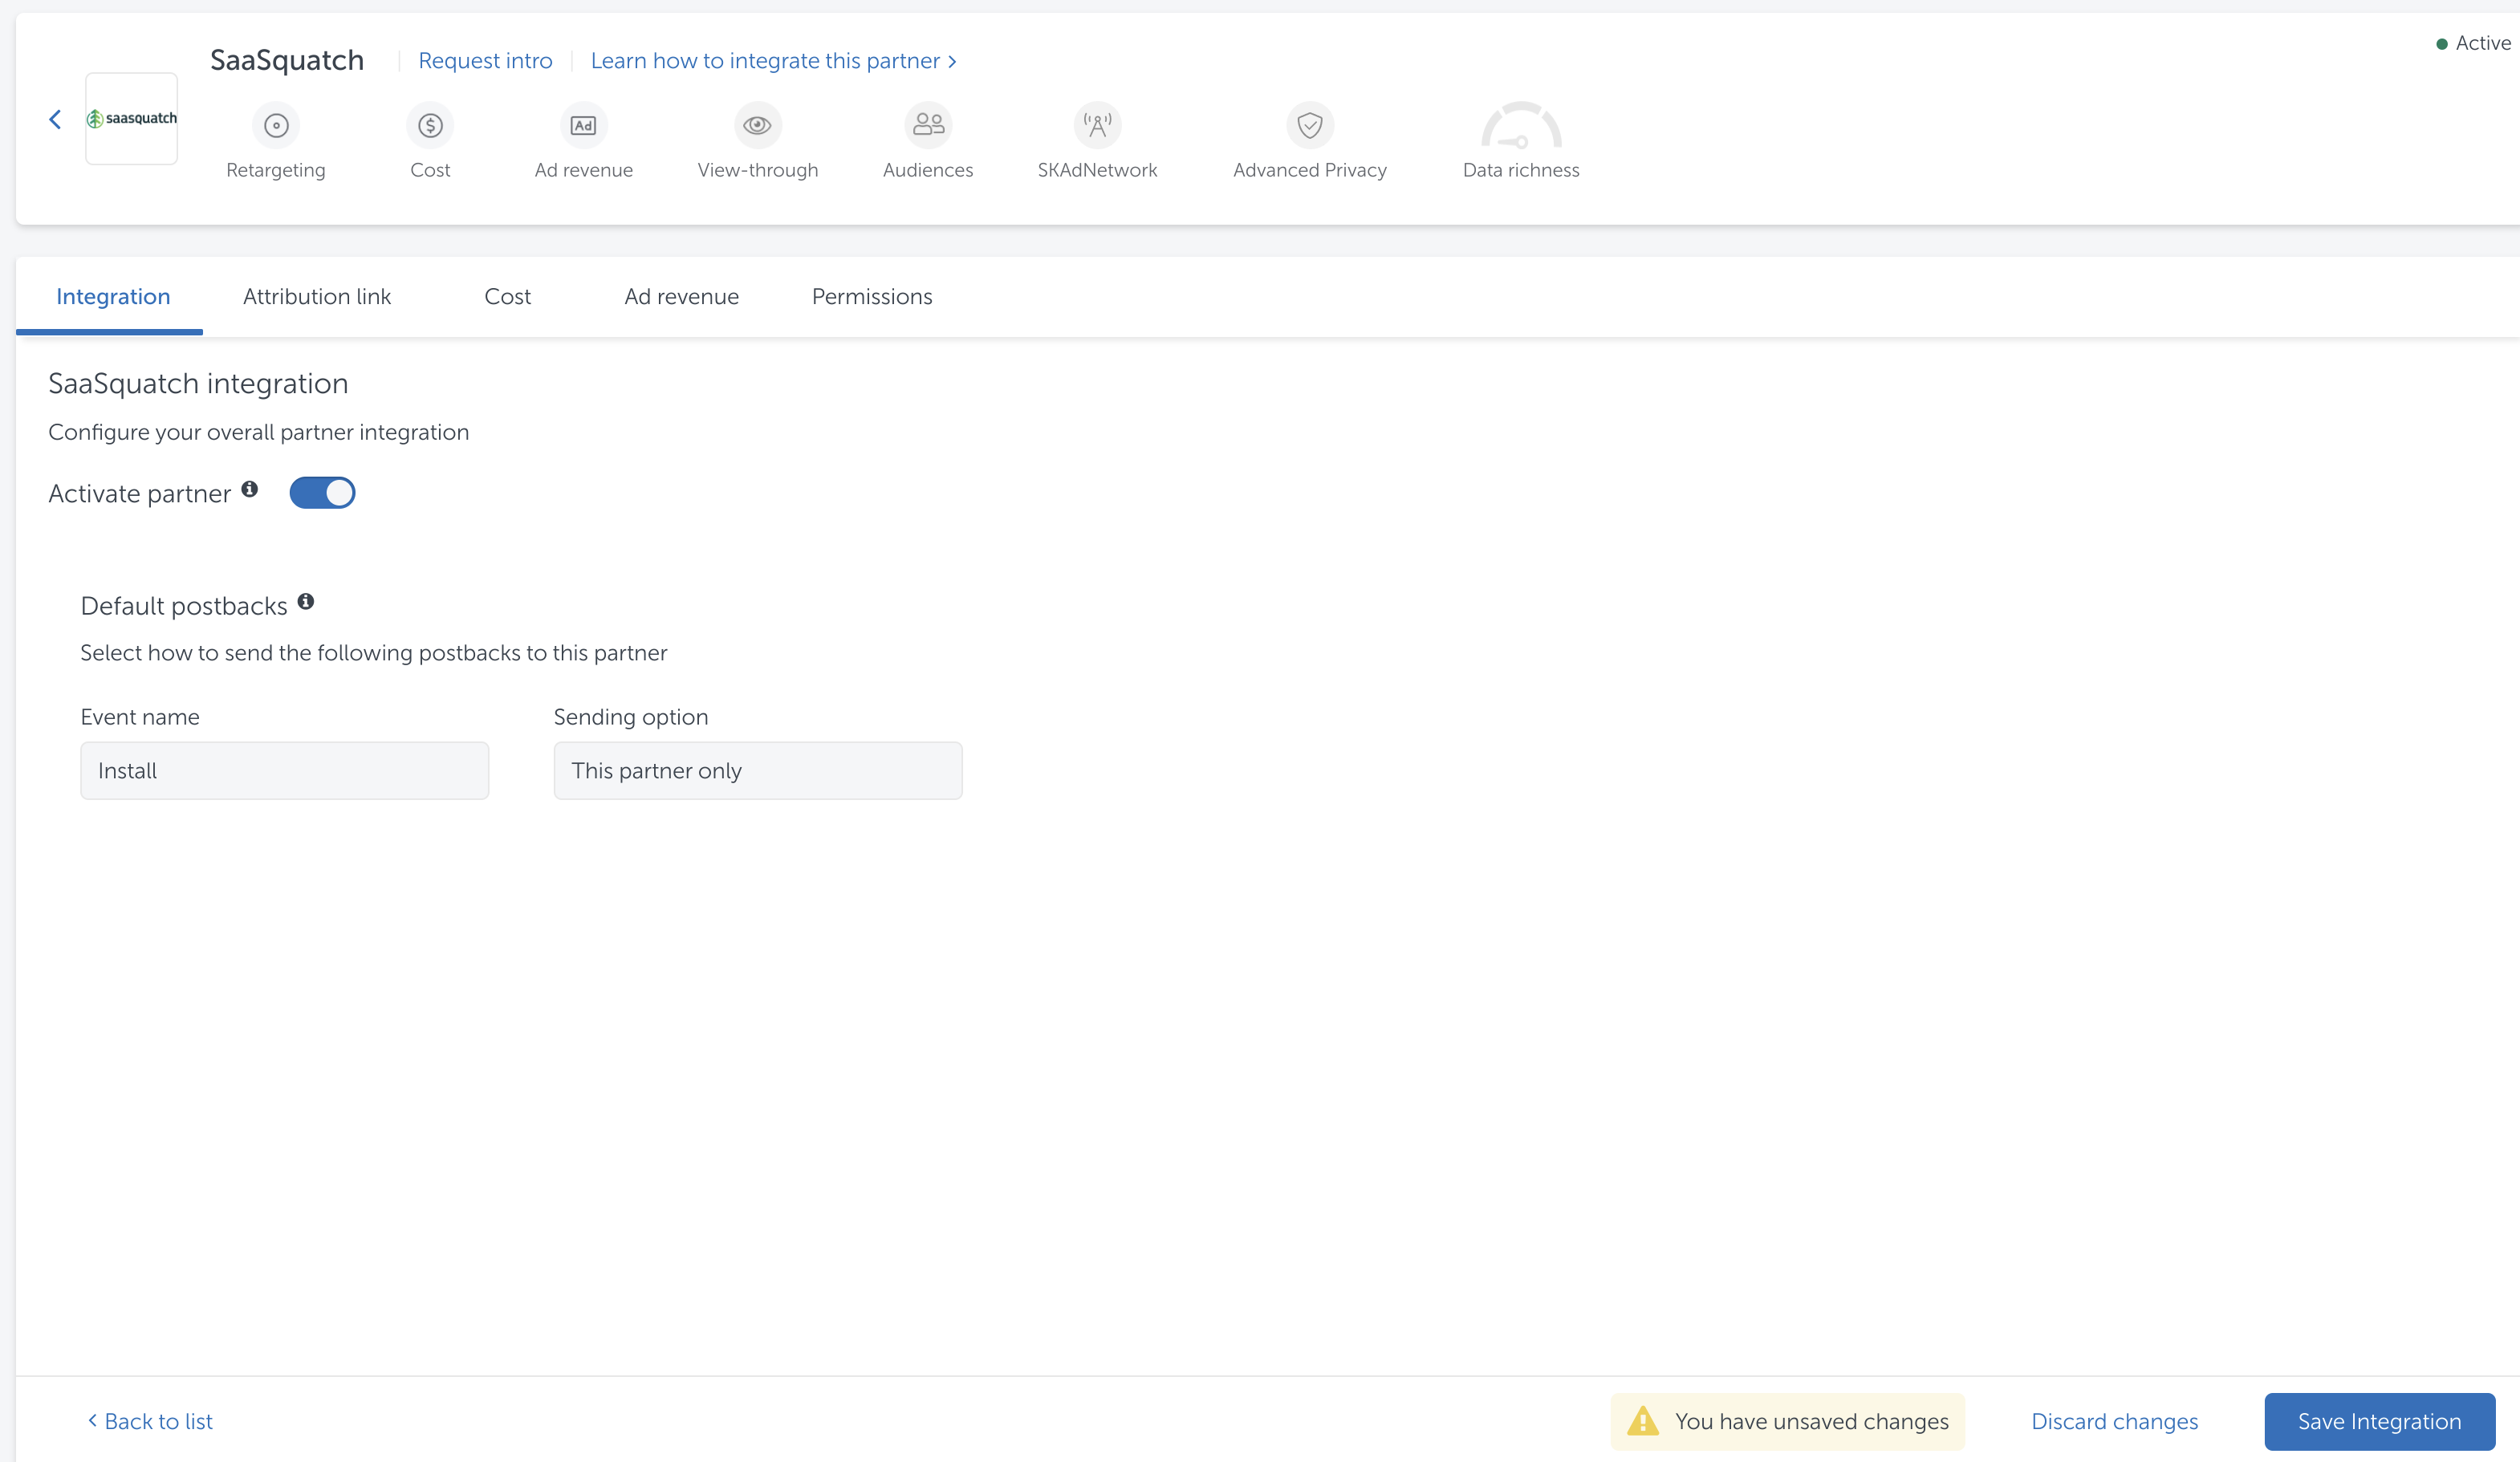Click the Request intro link
This screenshot has height=1462, width=2520.
tap(484, 59)
